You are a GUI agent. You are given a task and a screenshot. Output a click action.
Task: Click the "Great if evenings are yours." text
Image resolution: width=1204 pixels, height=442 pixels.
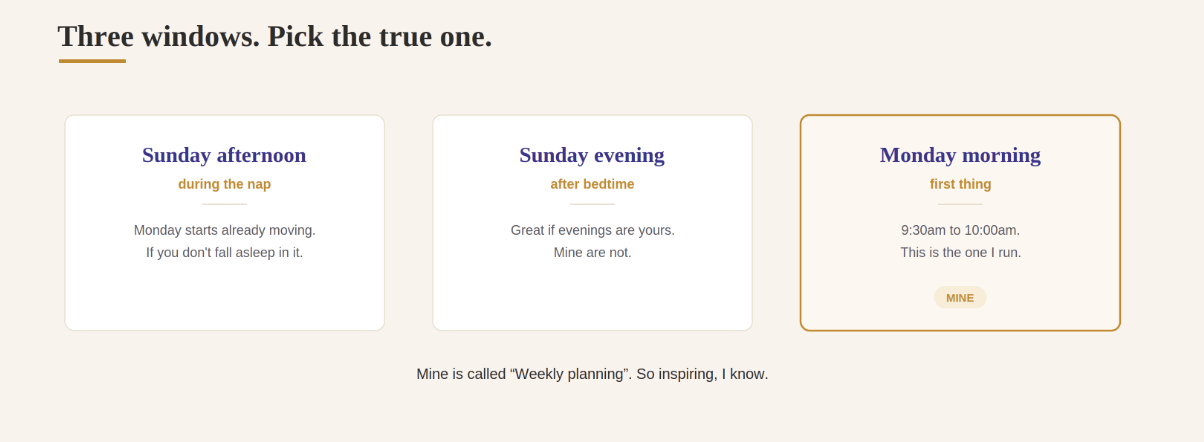pyautogui.click(x=592, y=230)
